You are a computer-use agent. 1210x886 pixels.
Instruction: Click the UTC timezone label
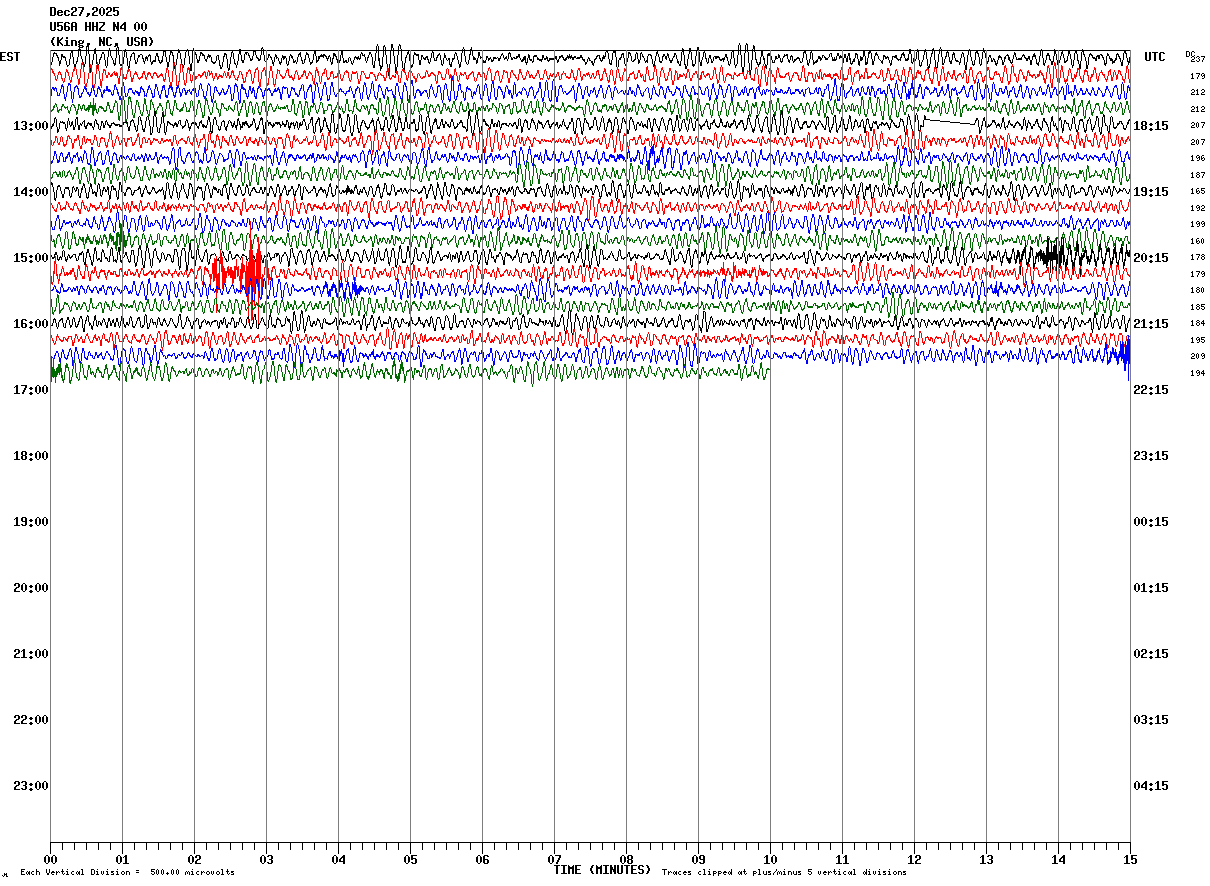click(x=1155, y=57)
